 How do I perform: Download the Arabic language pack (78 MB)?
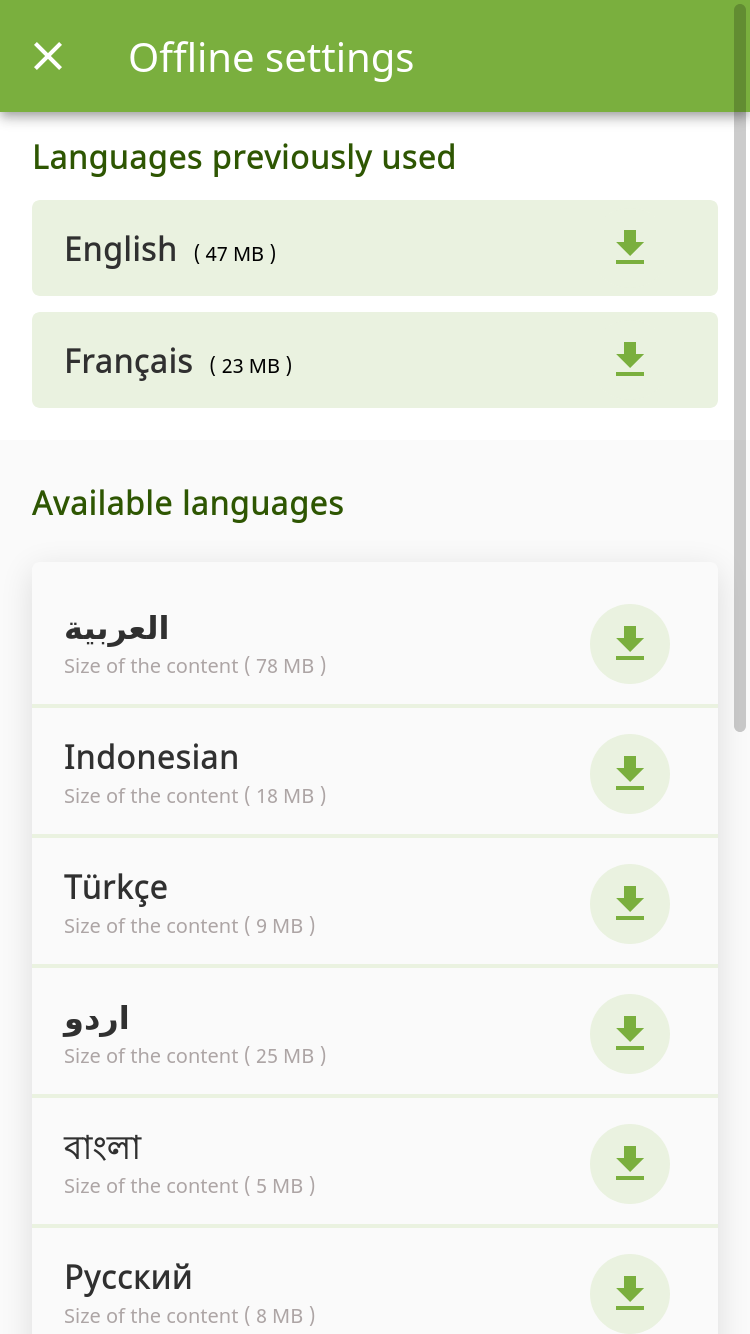(630, 644)
